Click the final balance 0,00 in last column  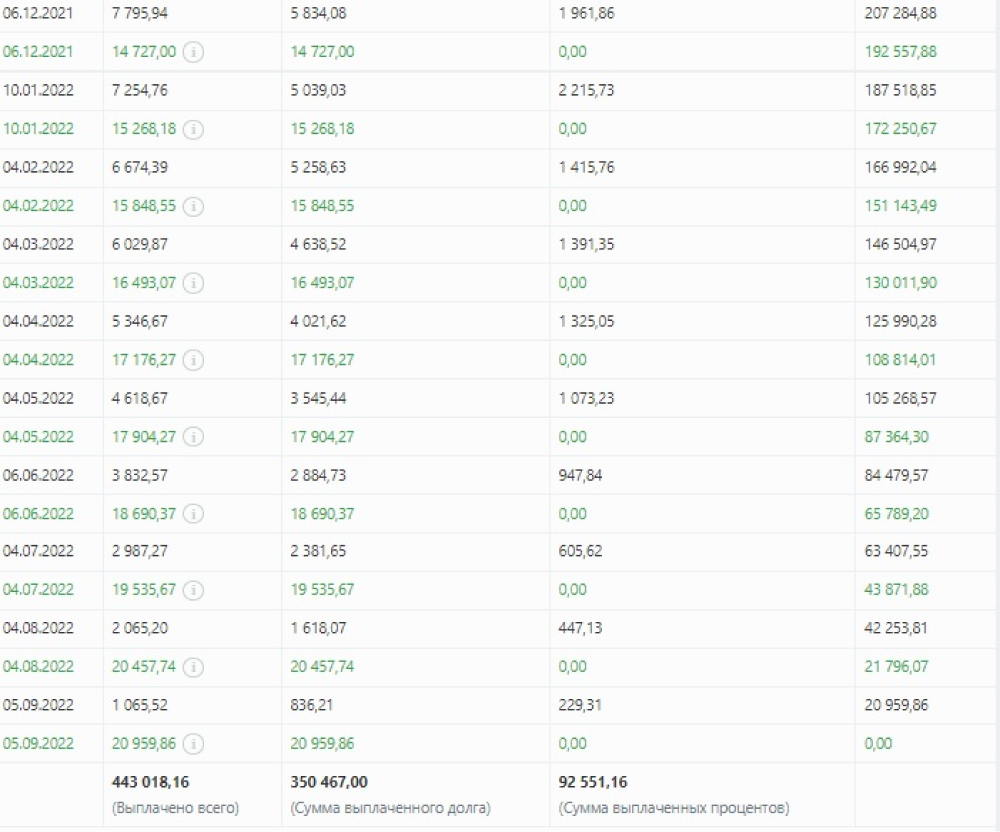click(878, 743)
